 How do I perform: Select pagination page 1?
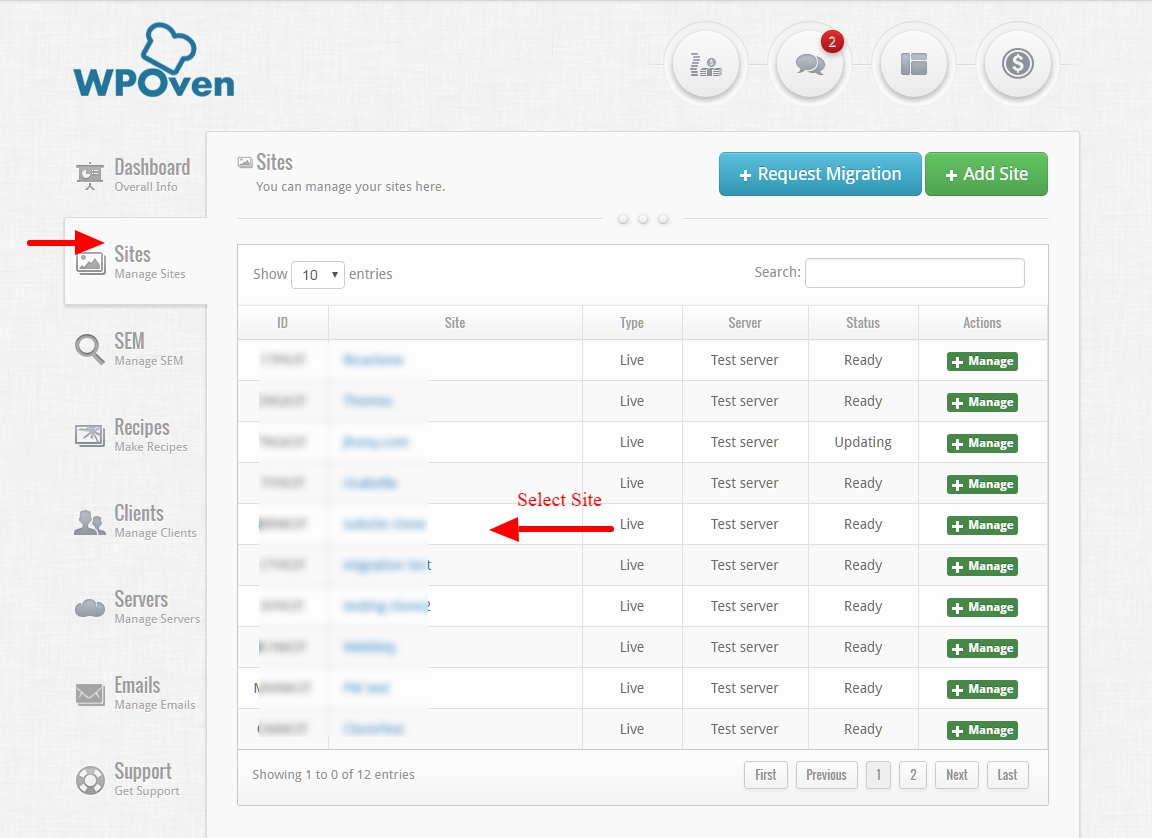[x=878, y=775]
